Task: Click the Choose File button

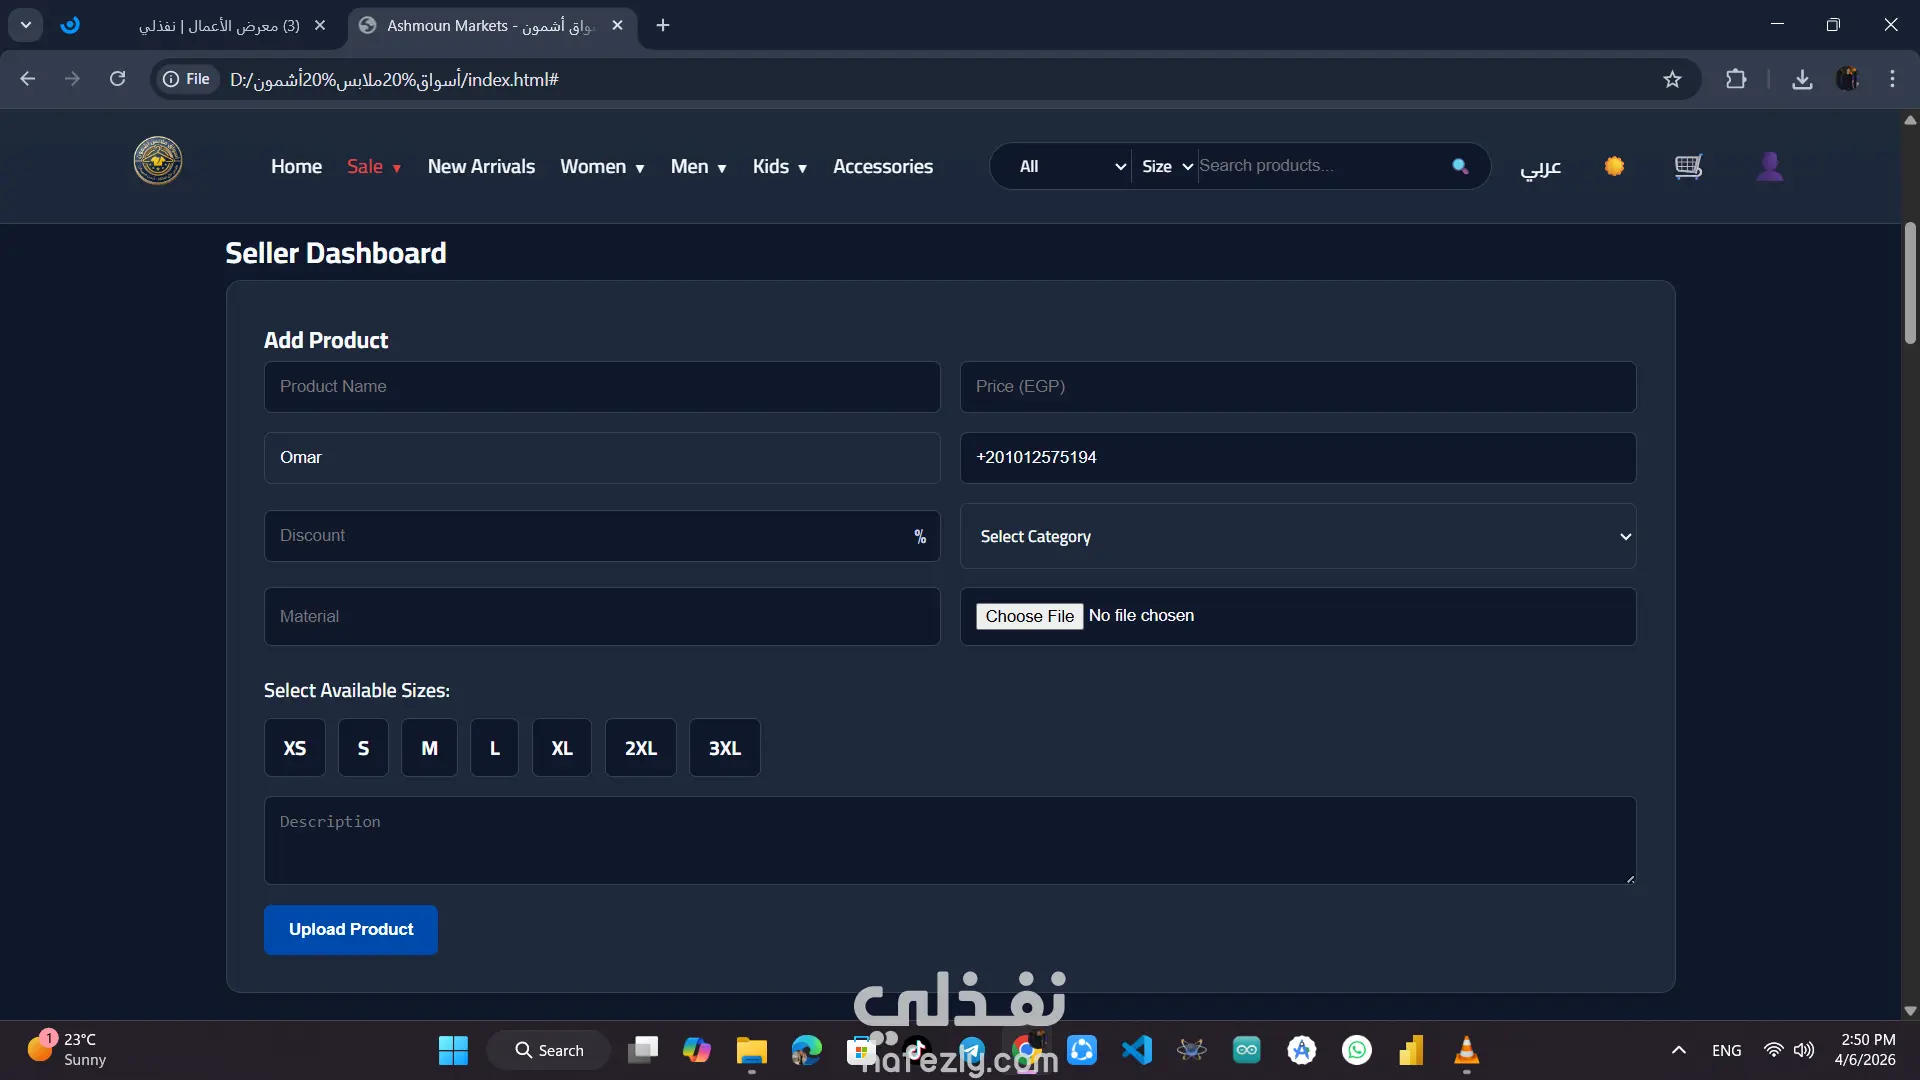Action: [1029, 616]
